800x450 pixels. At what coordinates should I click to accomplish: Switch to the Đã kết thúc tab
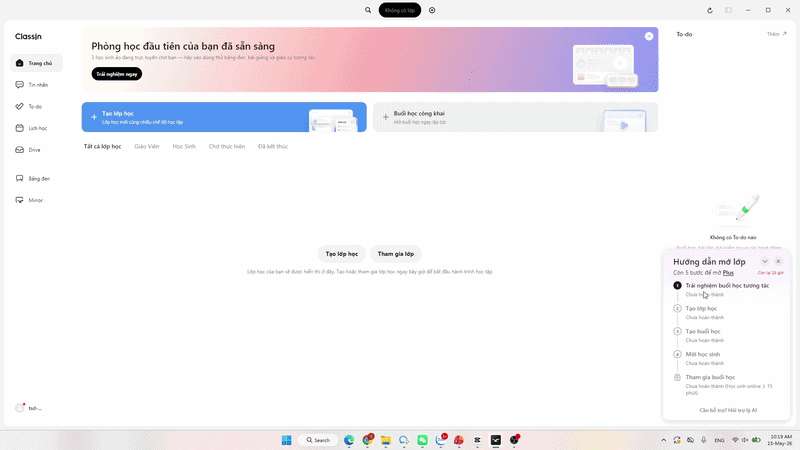point(273,146)
